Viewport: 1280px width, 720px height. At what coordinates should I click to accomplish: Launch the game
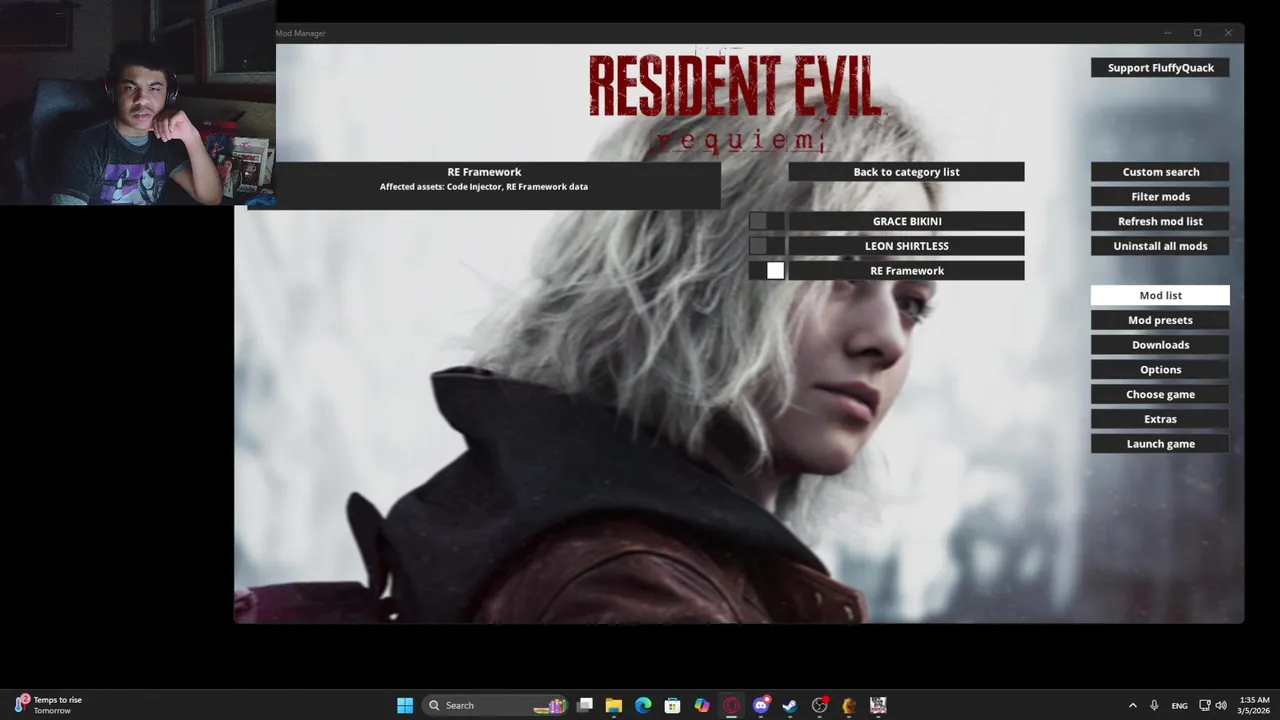(1160, 443)
